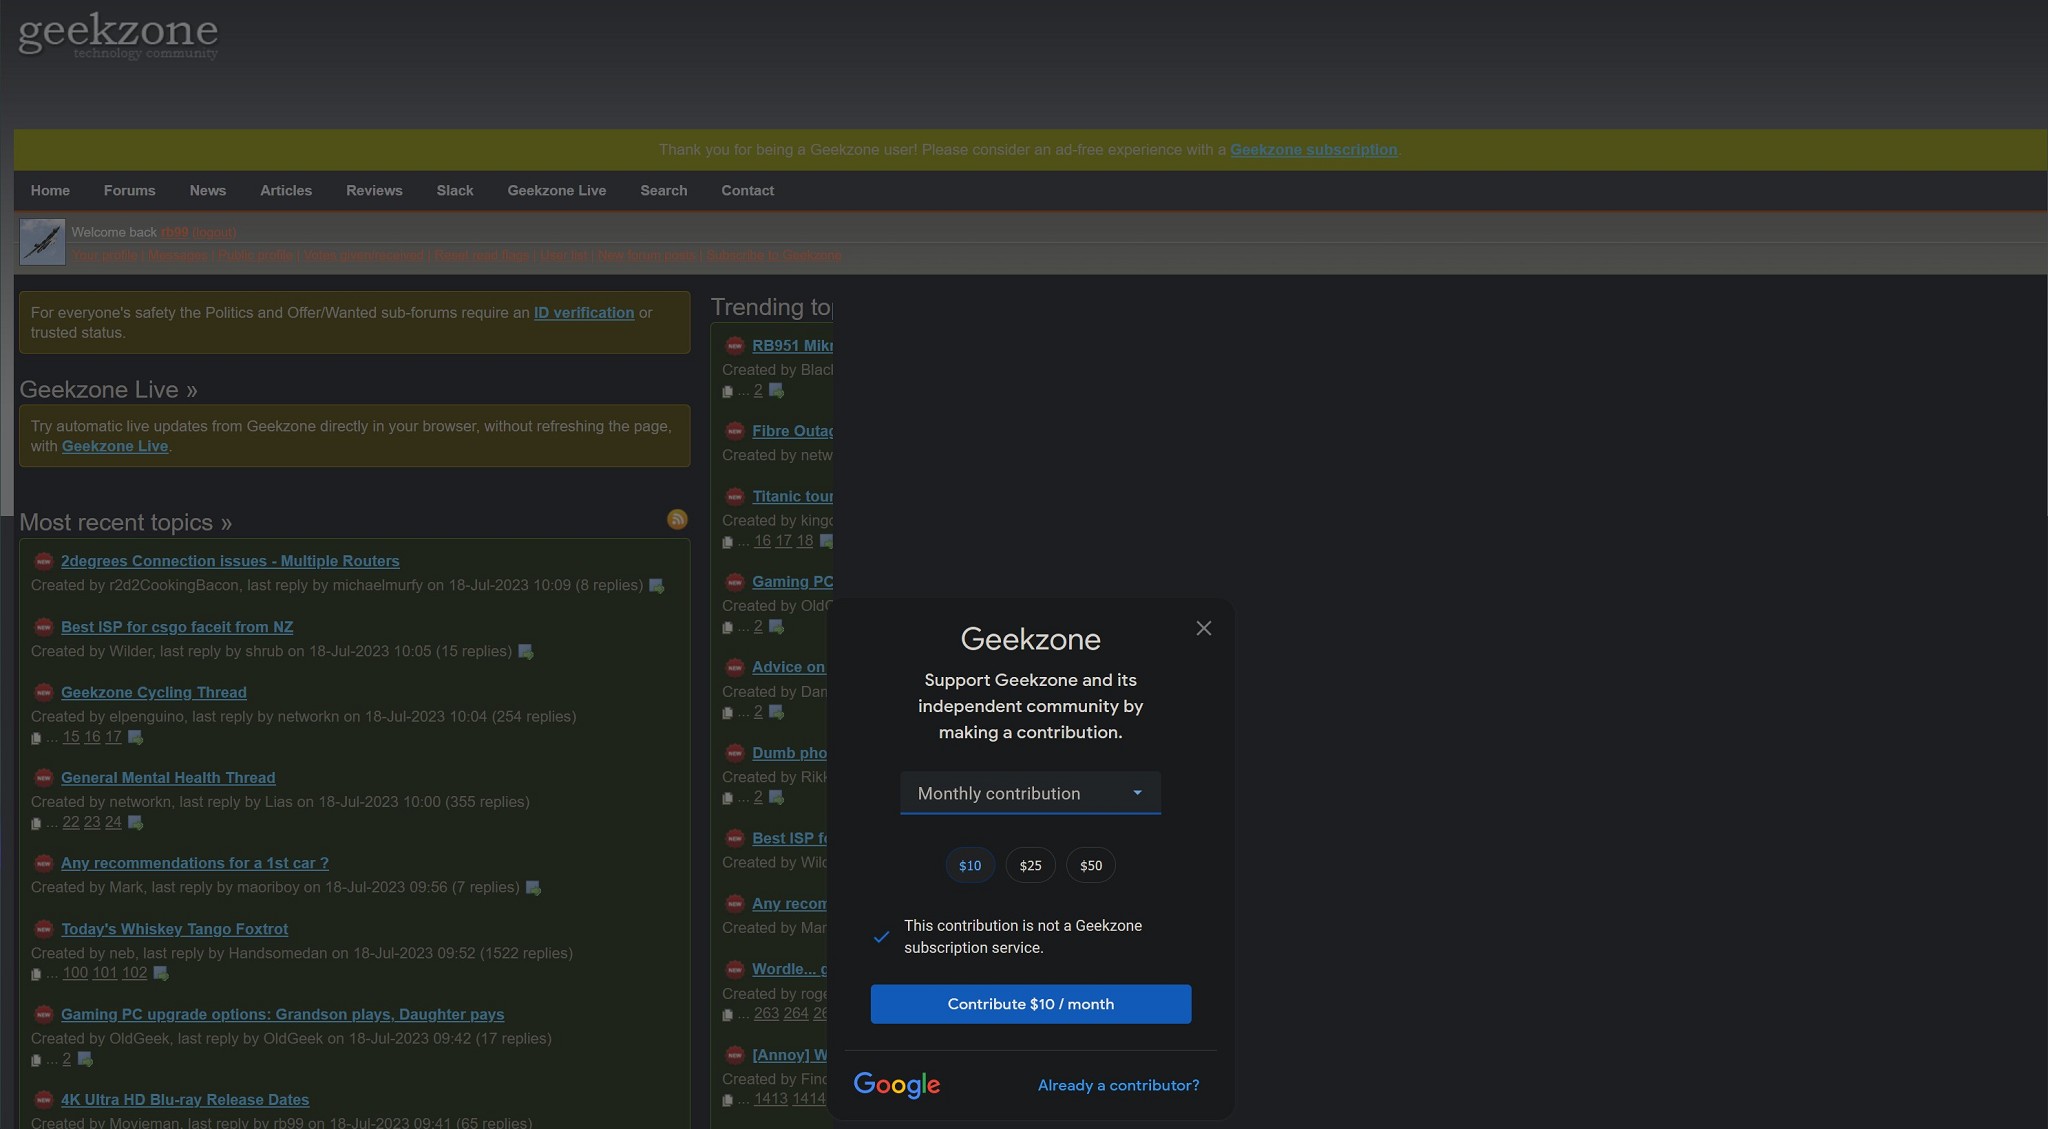
Task: Open topic Any recommendations for a 1st car
Action: 195,863
